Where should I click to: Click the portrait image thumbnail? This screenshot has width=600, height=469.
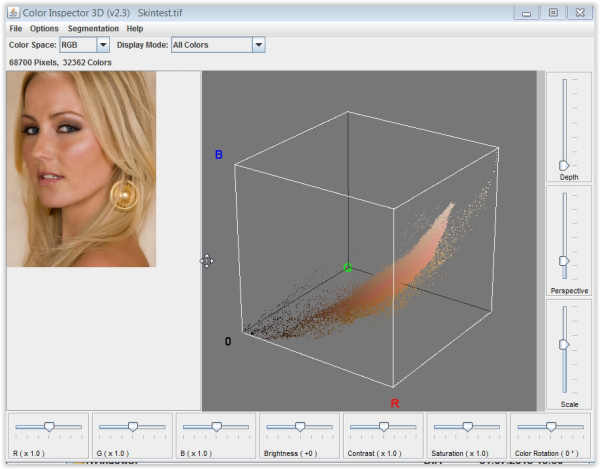point(81,169)
